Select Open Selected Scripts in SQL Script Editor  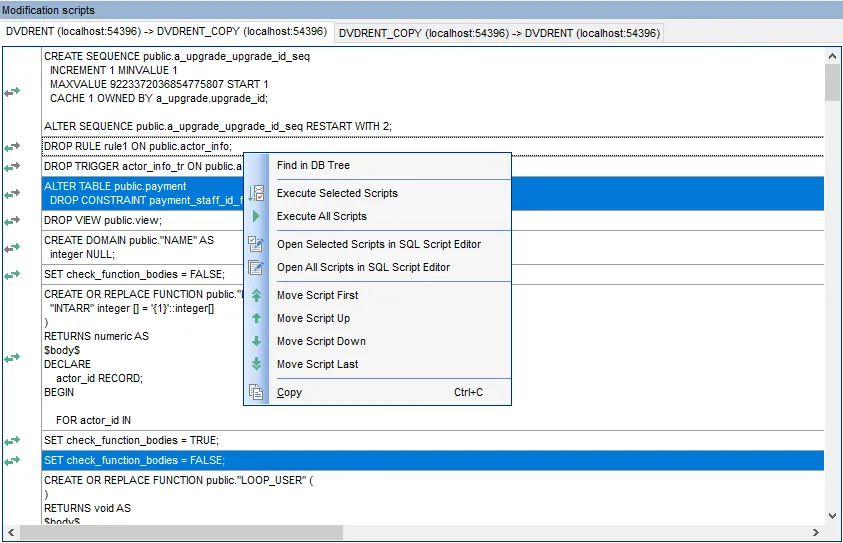pyautogui.click(x=378, y=244)
